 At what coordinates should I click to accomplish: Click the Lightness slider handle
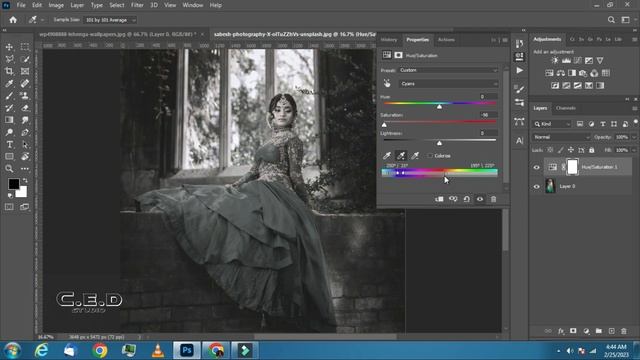pyautogui.click(x=440, y=143)
